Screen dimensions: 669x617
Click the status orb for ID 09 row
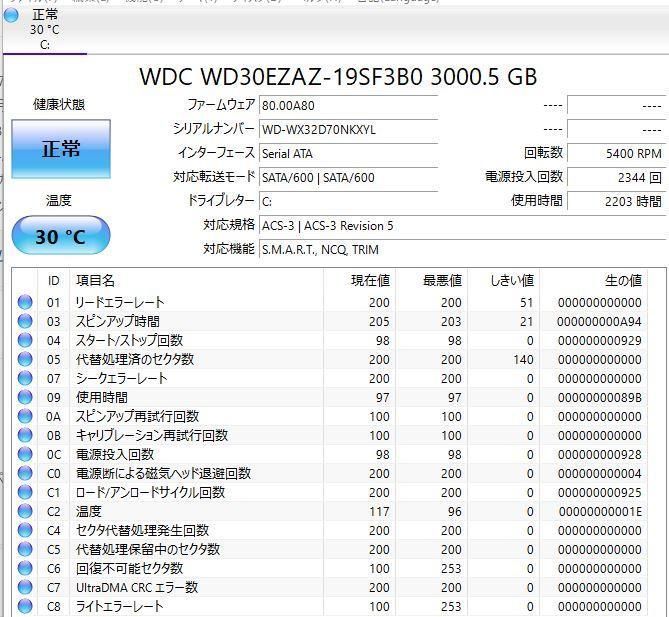tap(25, 397)
